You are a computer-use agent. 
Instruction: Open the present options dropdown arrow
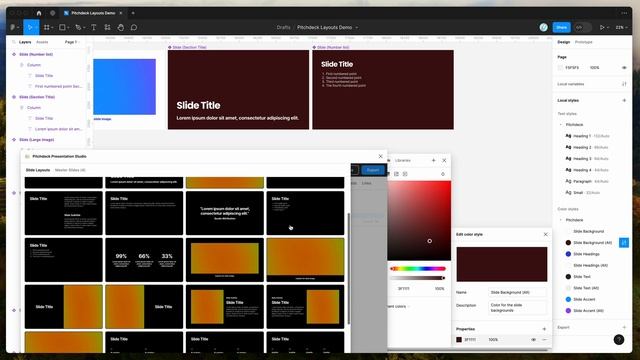click(608, 27)
